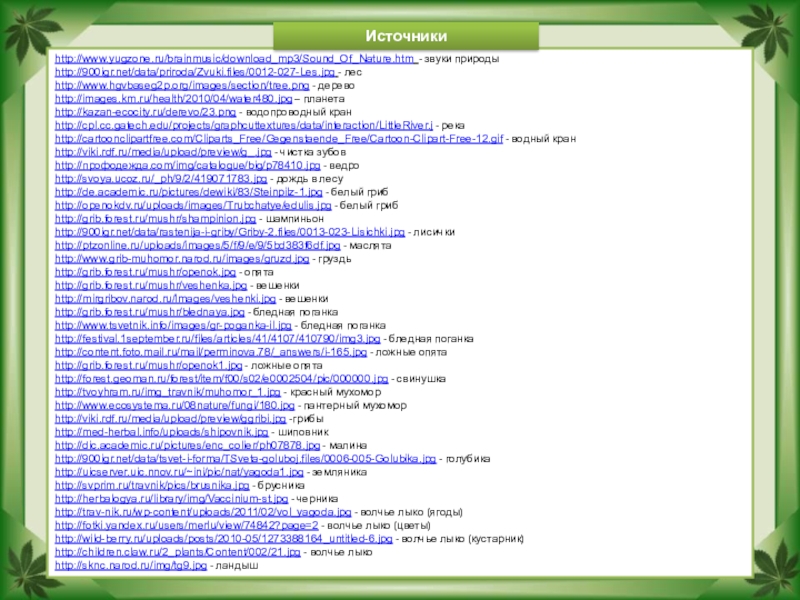Open the yugzone.ru Sound_Of_Nature link
The height and width of the screenshot is (600, 800).
tap(235, 60)
